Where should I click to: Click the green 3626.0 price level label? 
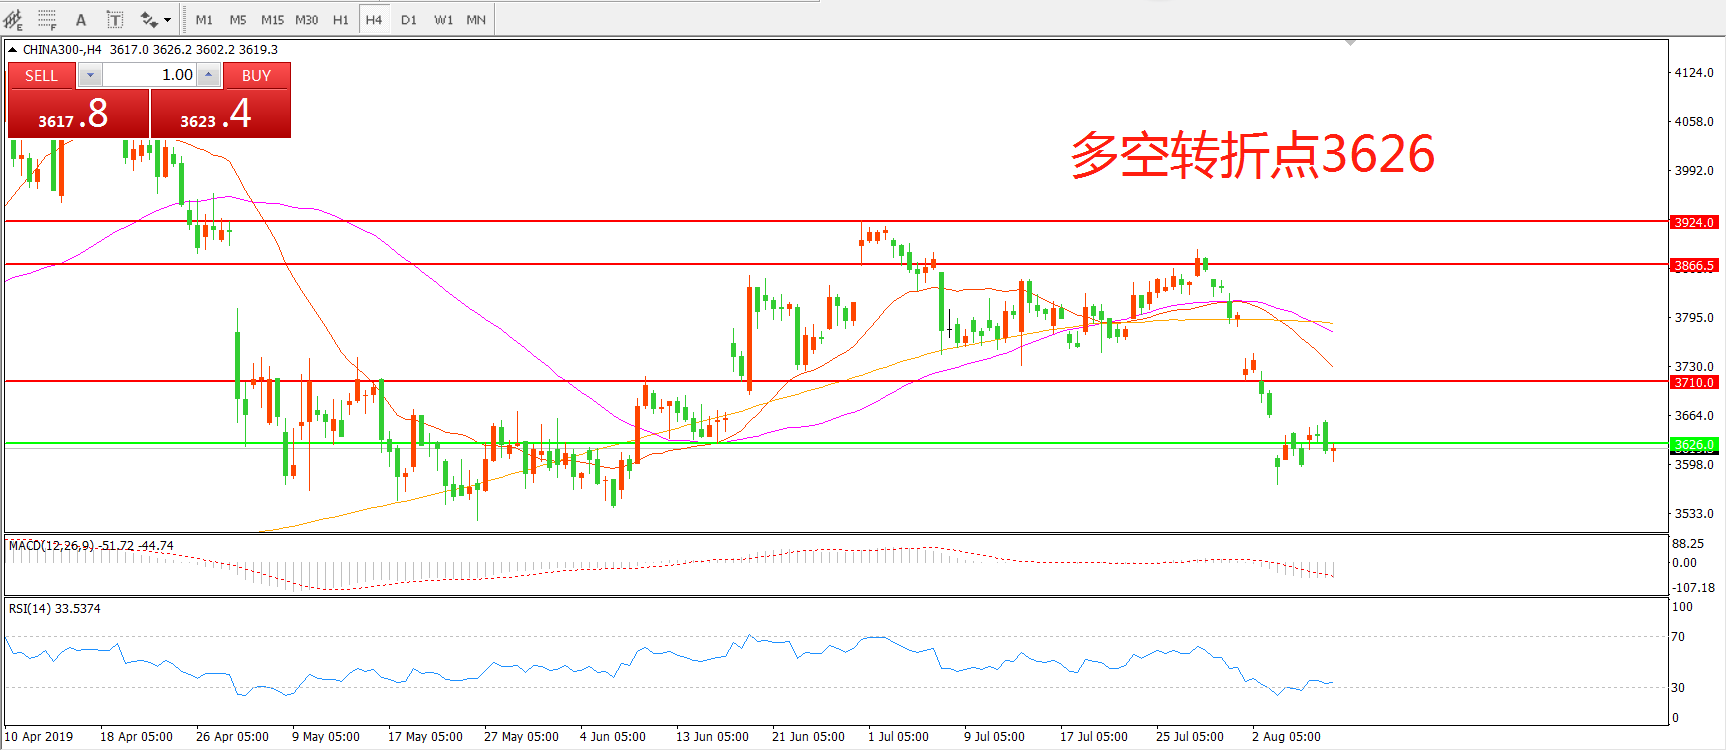[x=1694, y=444]
